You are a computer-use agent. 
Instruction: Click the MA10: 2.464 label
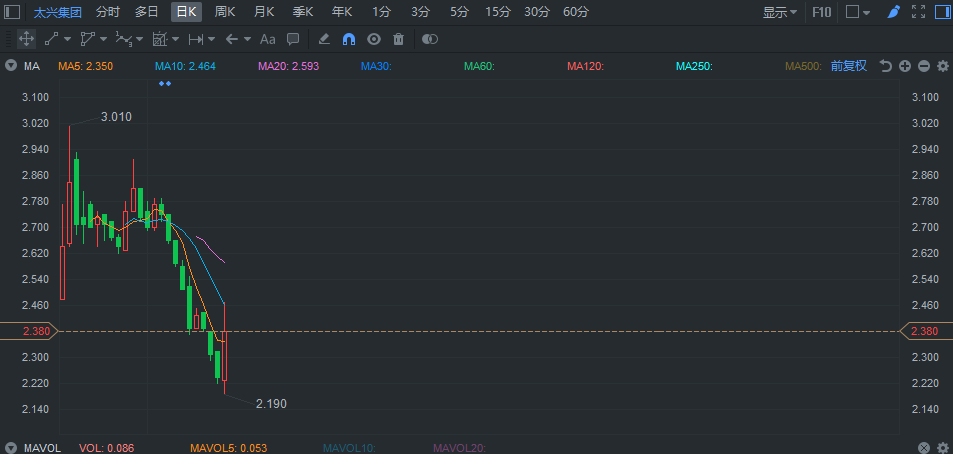185,66
